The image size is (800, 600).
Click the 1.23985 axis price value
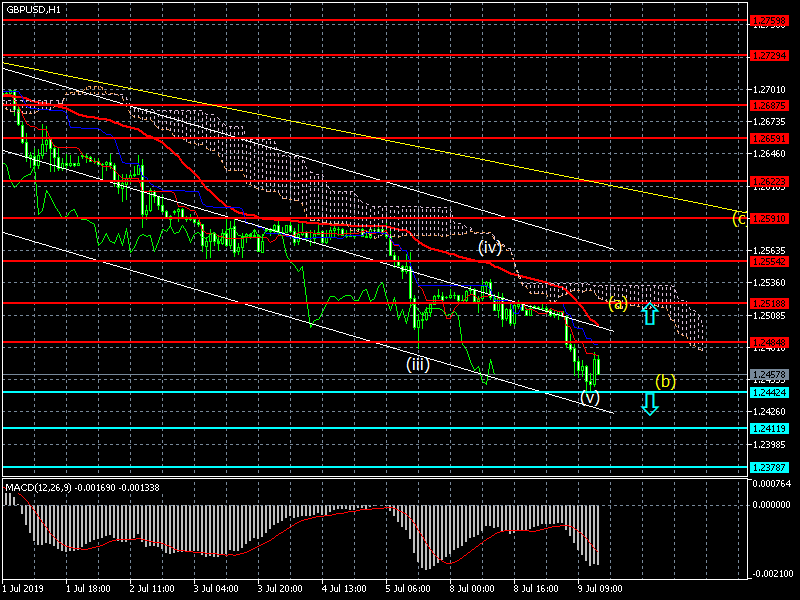click(769, 445)
